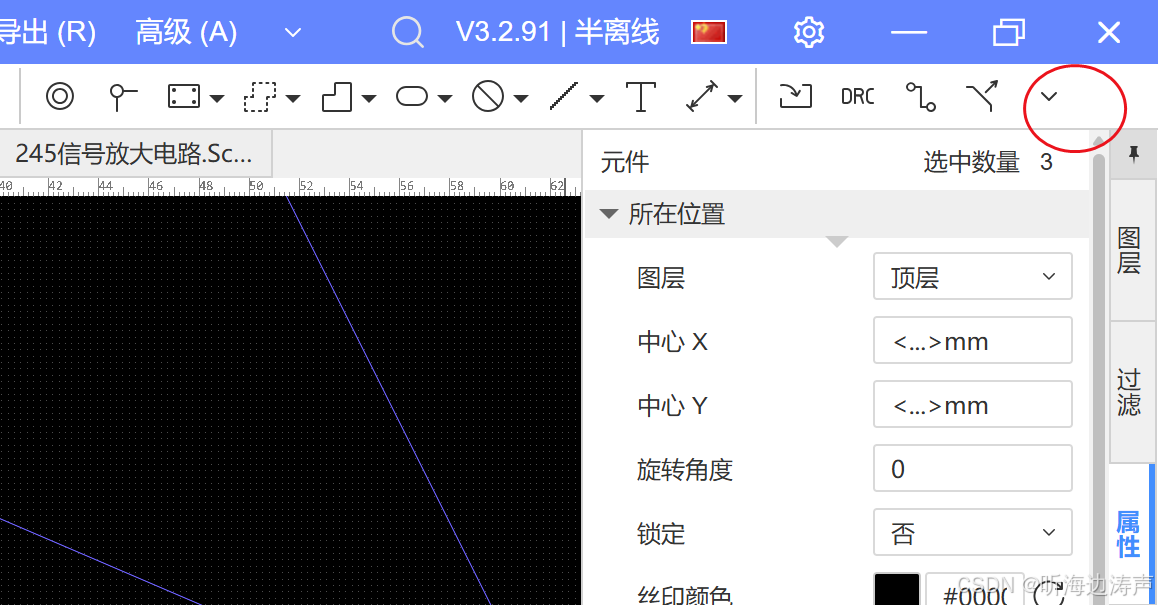Select the single routing tool
The width and height of the screenshot is (1158, 605).
[921, 97]
